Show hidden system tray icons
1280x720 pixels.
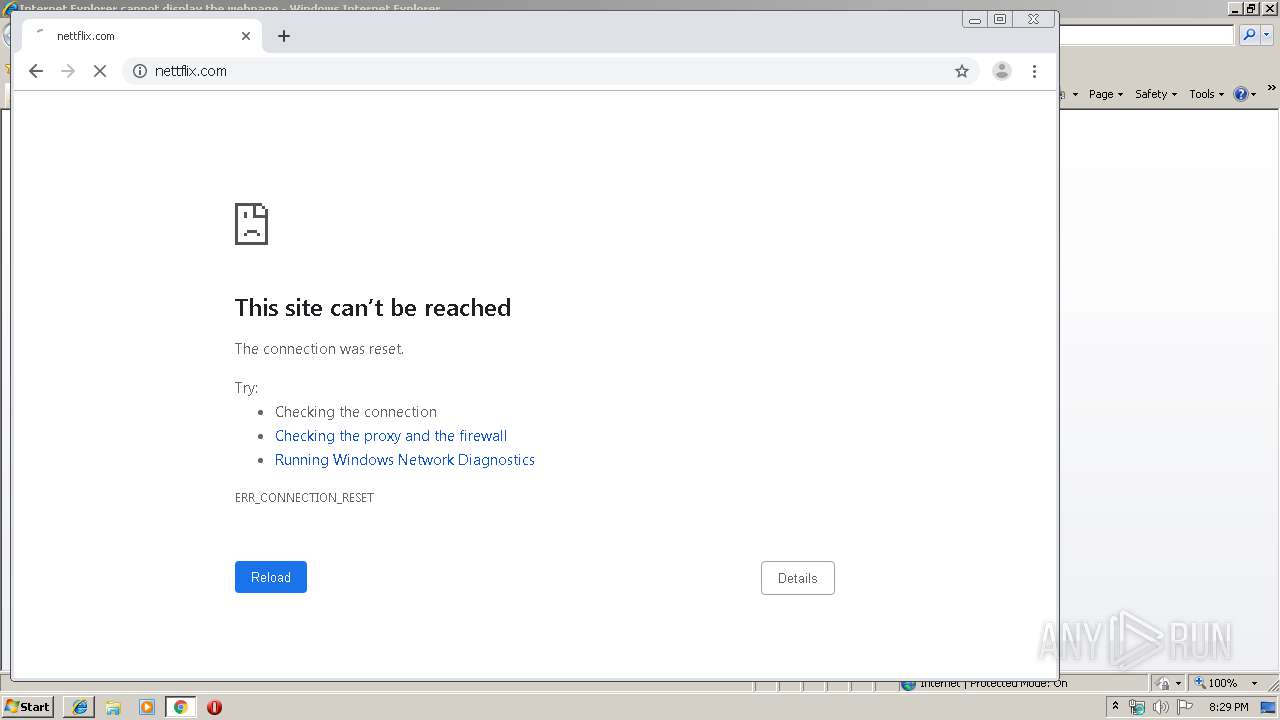click(x=1116, y=707)
